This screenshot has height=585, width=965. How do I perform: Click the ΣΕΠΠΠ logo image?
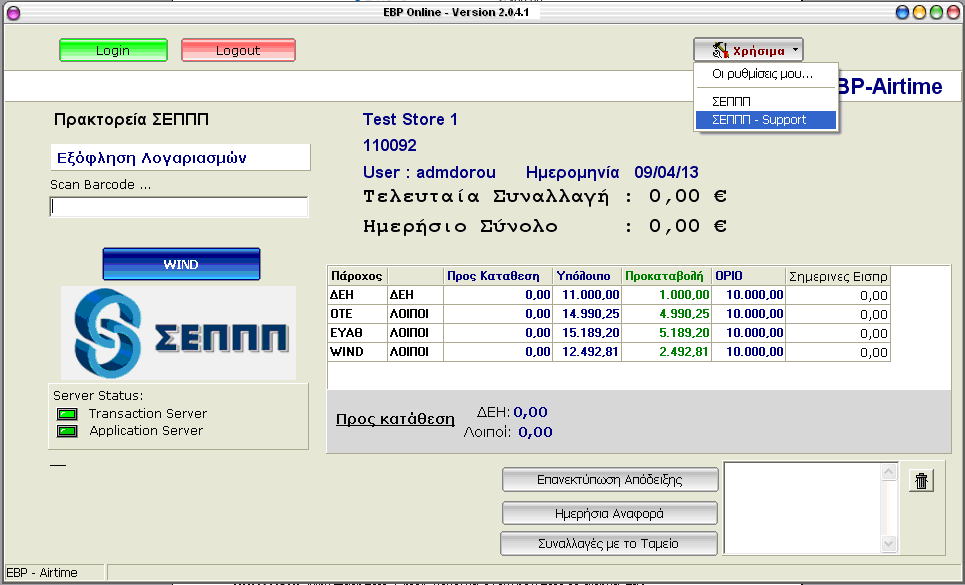coord(178,333)
